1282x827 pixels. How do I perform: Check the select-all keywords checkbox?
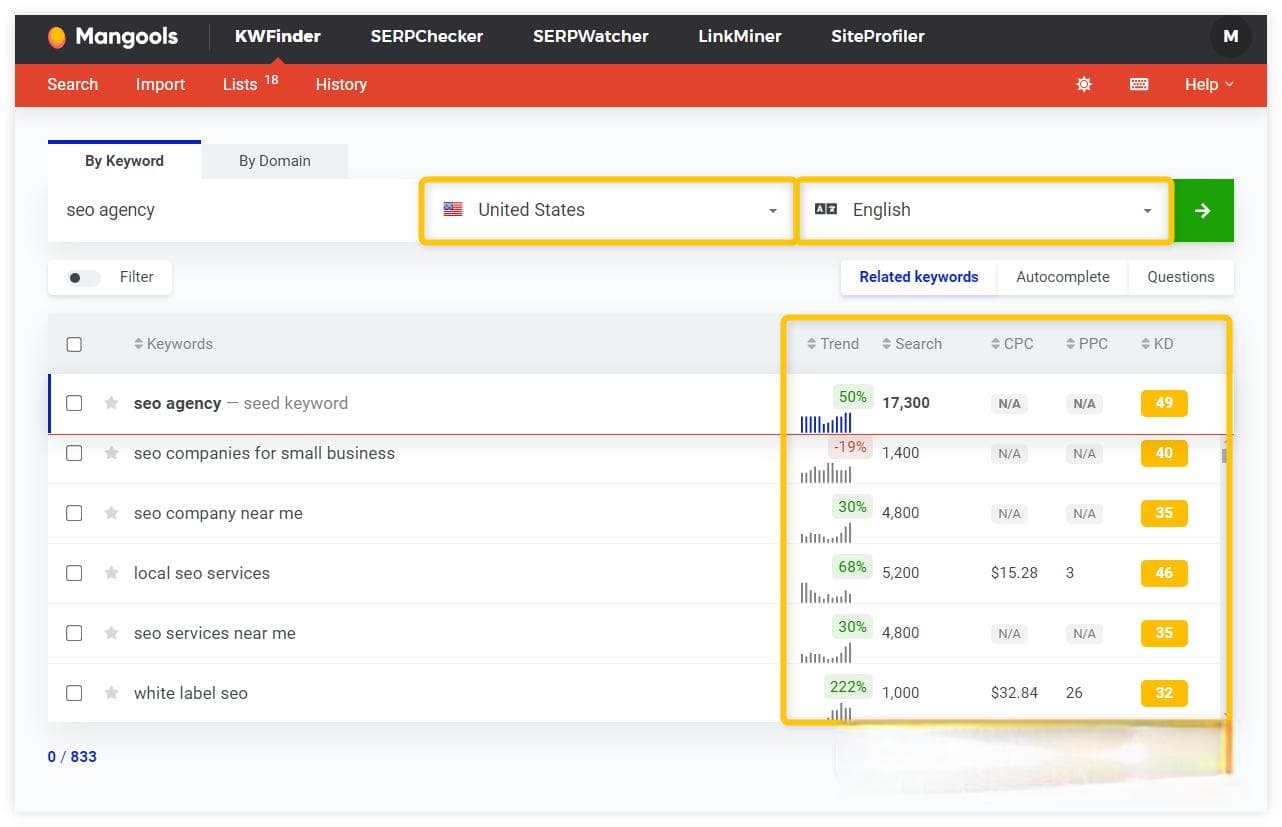tap(74, 344)
